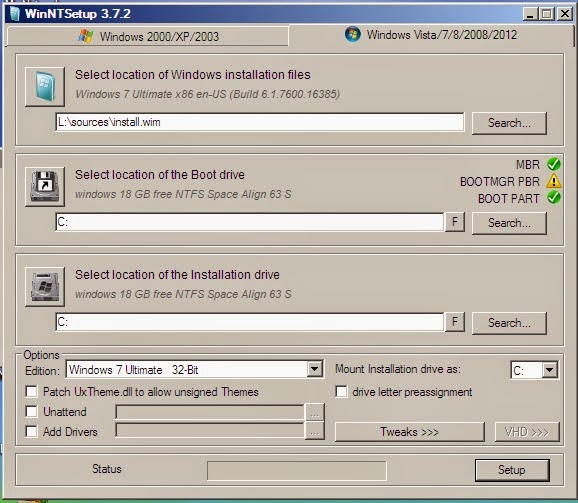
Task: Toggle the Add Drivers checkbox
Action: (32, 431)
